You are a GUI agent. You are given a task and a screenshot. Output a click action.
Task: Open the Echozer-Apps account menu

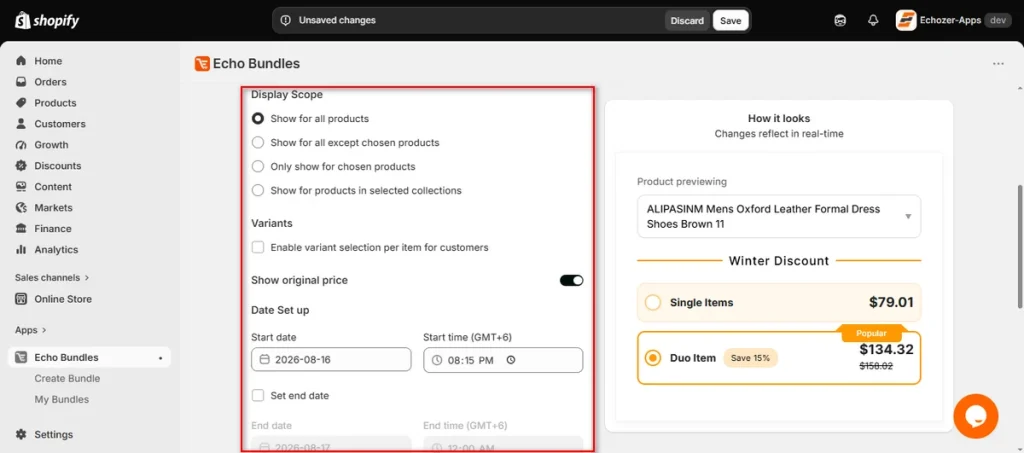pyautogui.click(x=954, y=20)
